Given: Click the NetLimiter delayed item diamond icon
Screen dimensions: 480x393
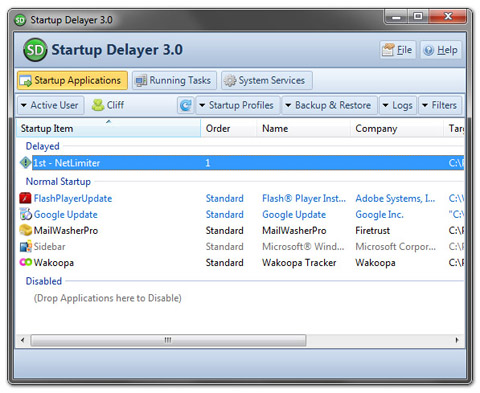Looking at the screenshot, I should [25, 163].
